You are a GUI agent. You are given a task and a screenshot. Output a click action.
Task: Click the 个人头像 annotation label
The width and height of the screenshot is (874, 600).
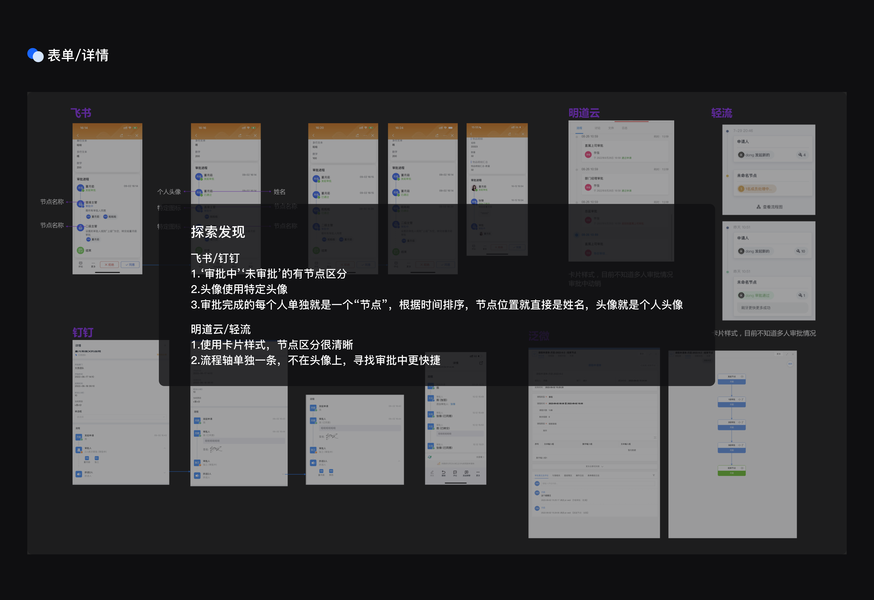(169, 192)
